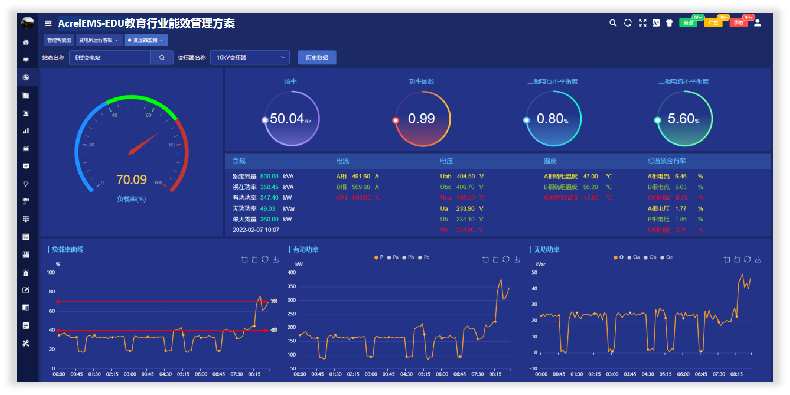Click the green alarm badge button in header

[688, 23]
